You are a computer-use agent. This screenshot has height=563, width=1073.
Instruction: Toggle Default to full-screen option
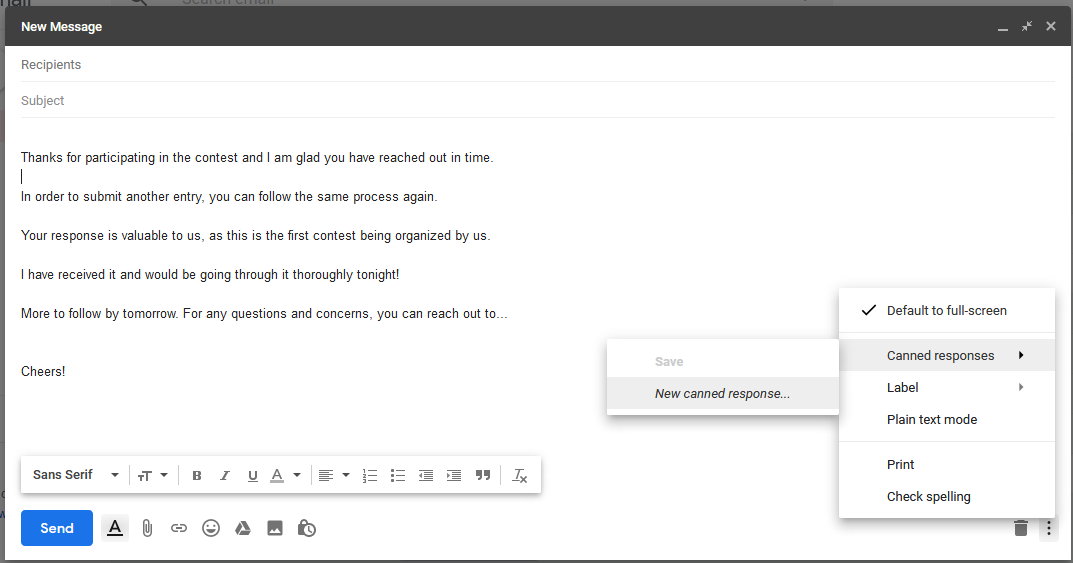pyautogui.click(x=946, y=311)
